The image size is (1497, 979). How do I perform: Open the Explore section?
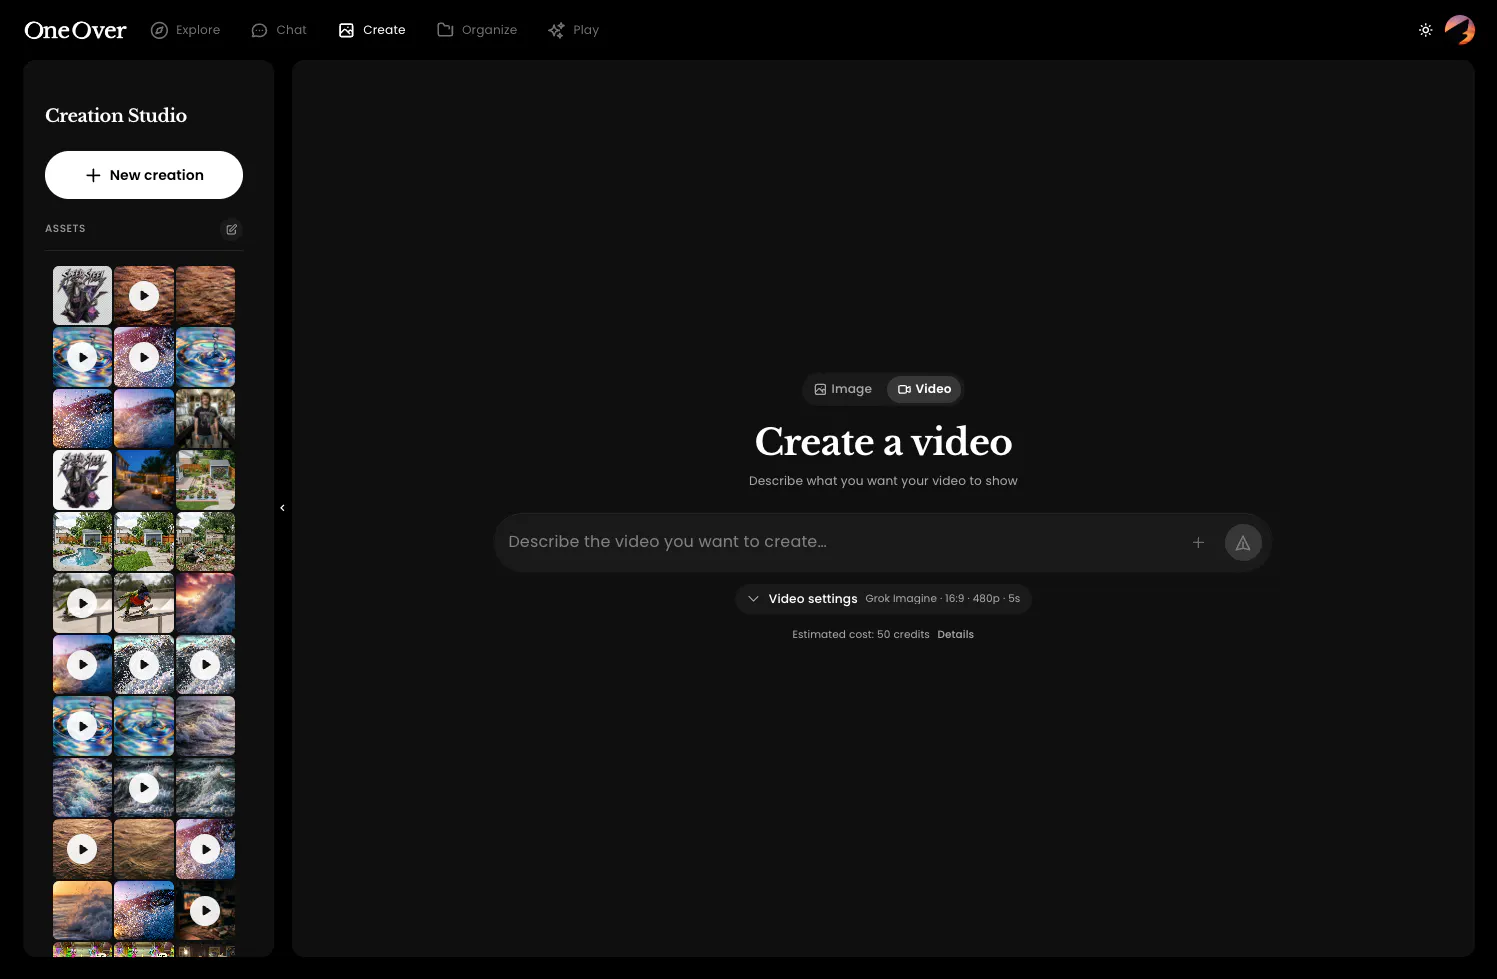click(x=186, y=30)
